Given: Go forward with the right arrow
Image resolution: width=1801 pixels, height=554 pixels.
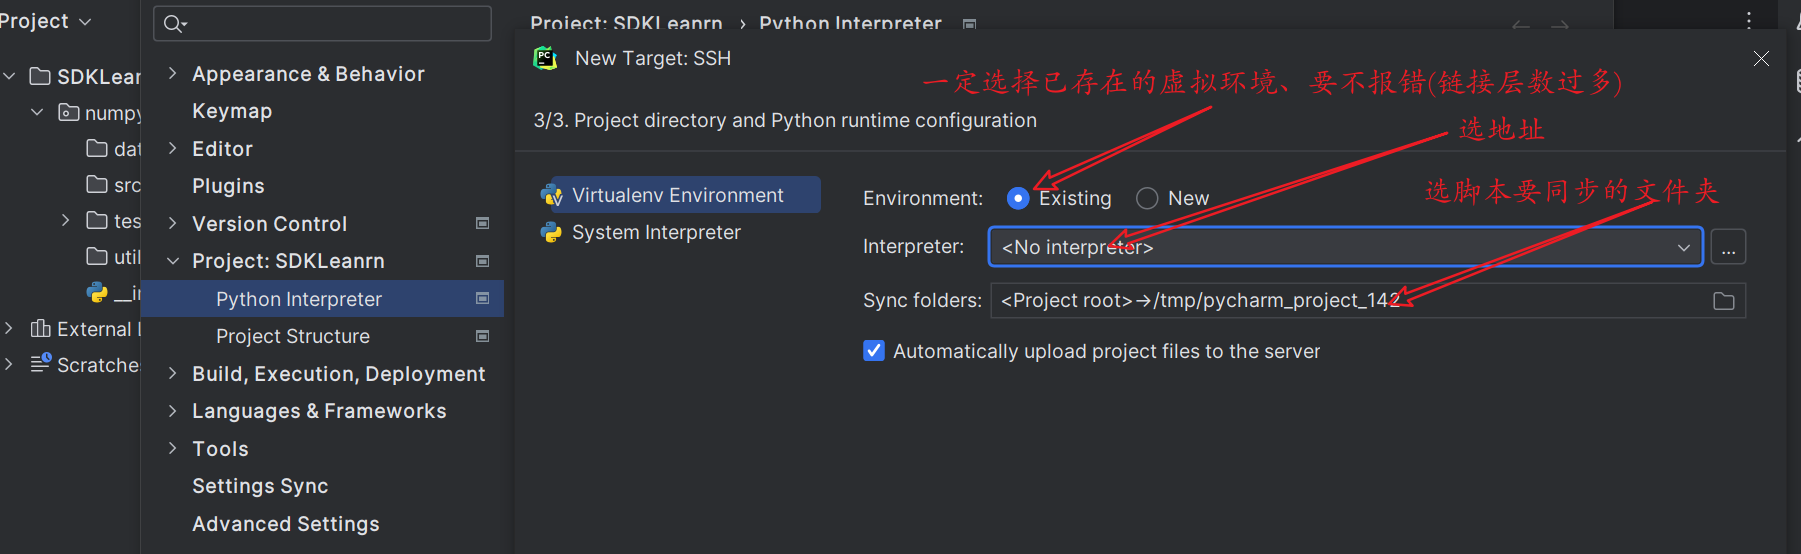Looking at the screenshot, I should pyautogui.click(x=1559, y=24).
